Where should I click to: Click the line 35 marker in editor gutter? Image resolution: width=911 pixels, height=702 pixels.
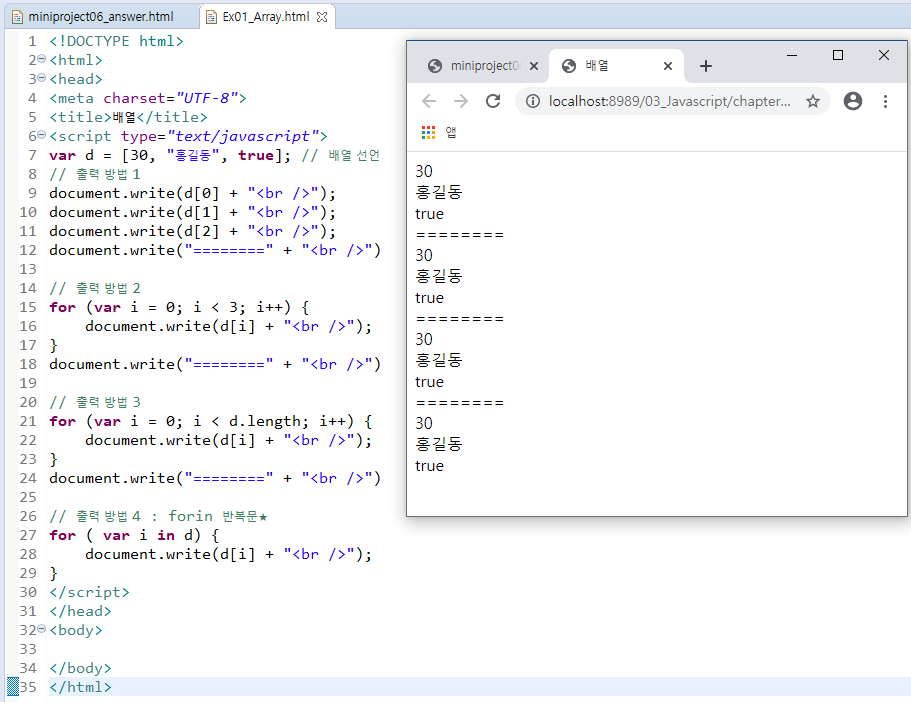[13, 686]
